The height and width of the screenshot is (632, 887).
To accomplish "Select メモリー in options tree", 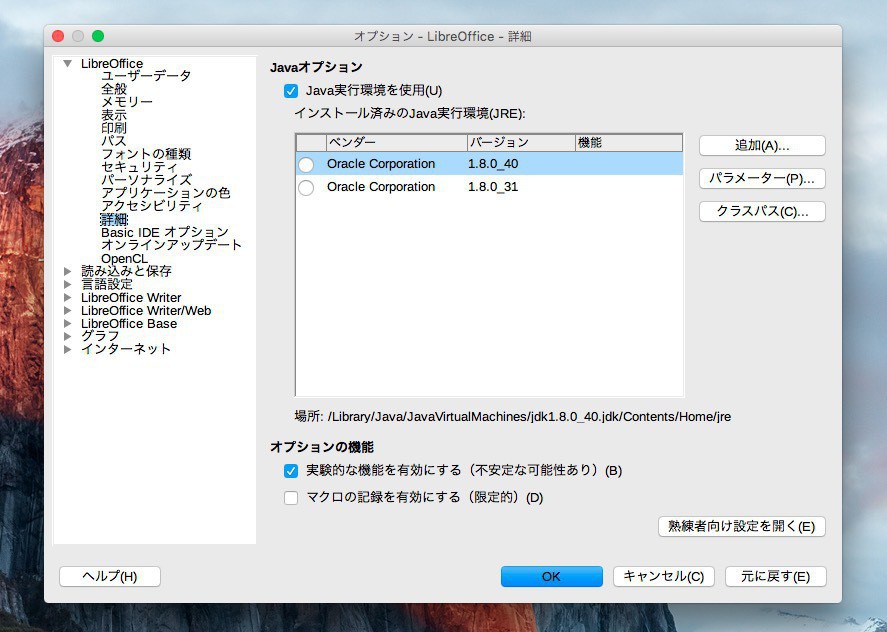I will 127,102.
